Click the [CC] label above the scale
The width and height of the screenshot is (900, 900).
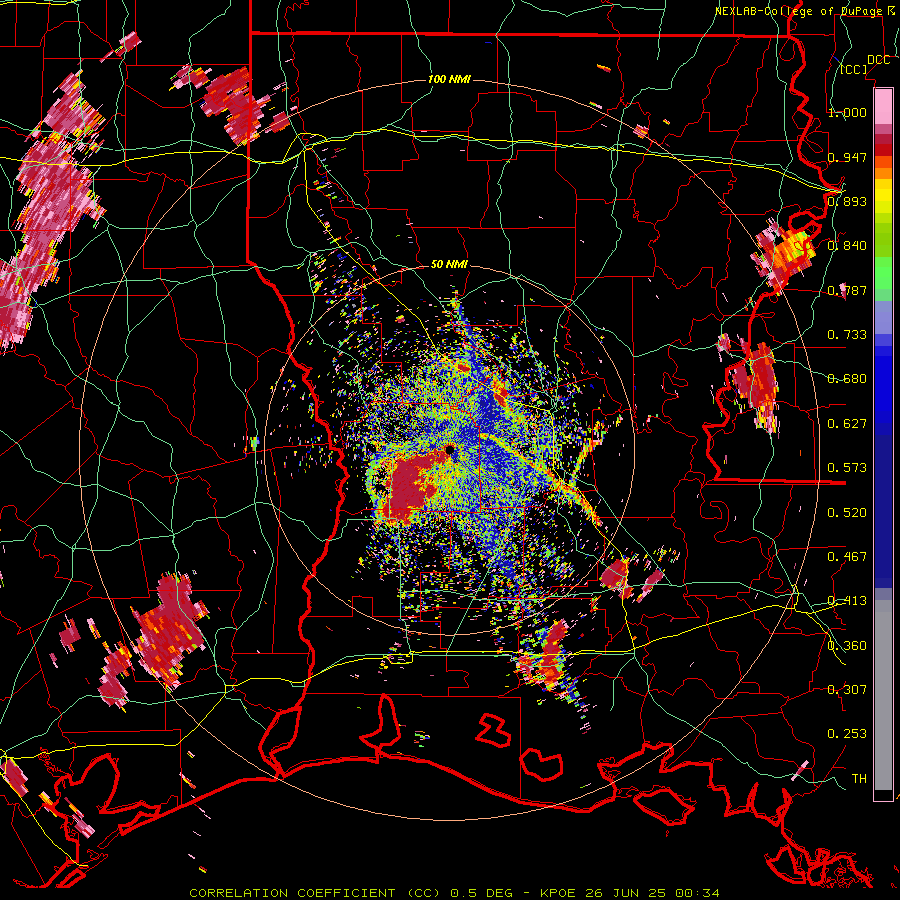(854, 69)
